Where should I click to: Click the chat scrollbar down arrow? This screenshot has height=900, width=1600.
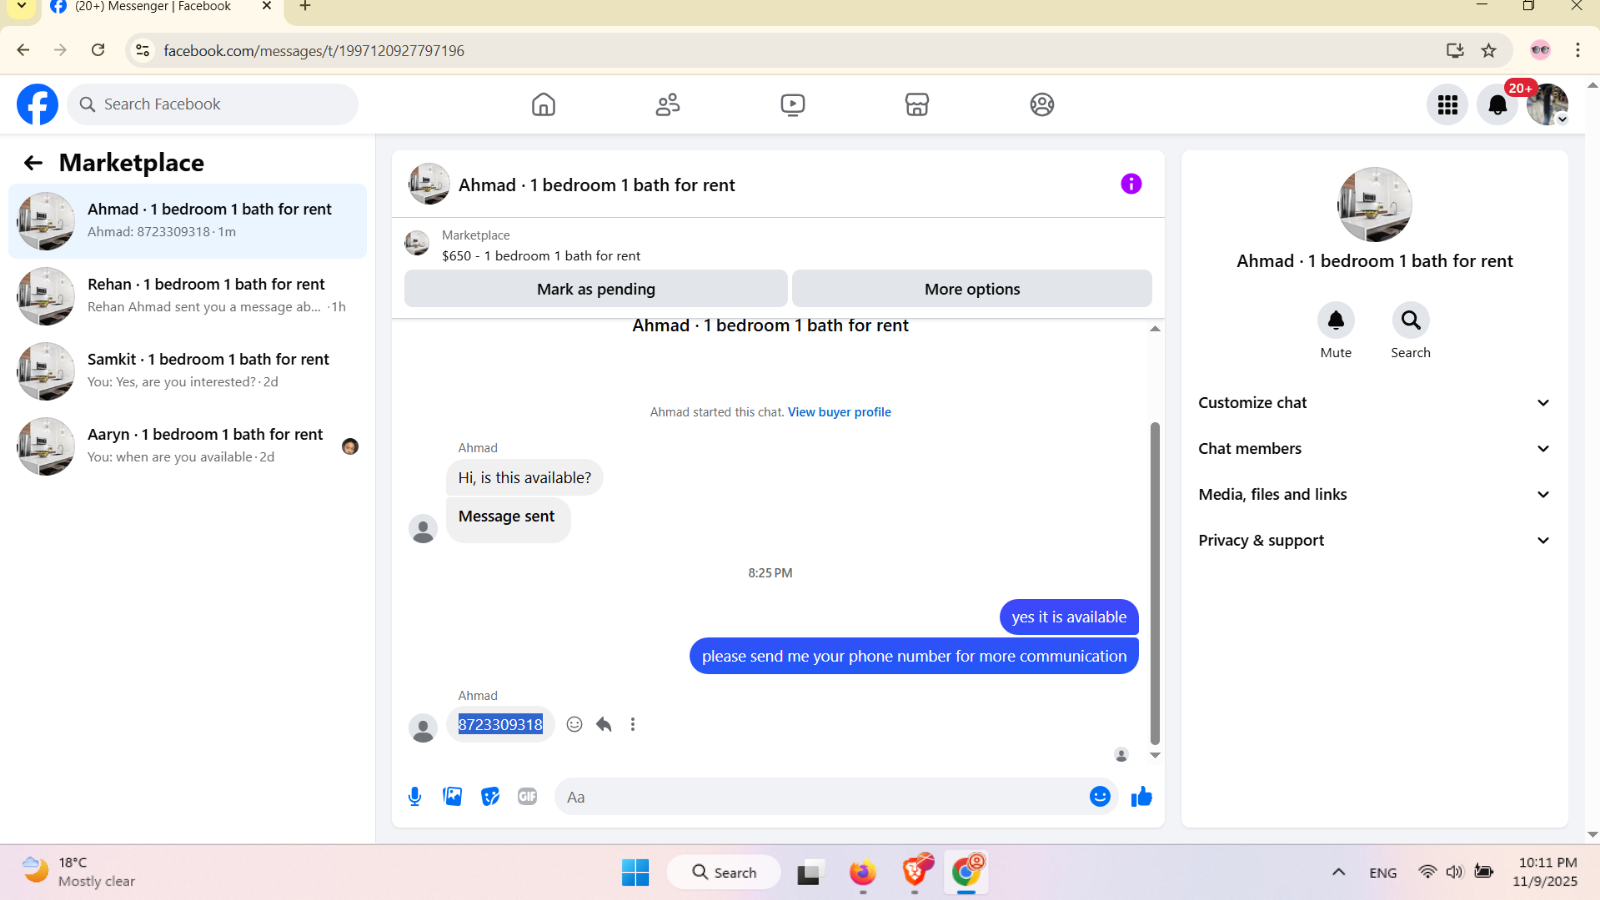click(x=1155, y=756)
